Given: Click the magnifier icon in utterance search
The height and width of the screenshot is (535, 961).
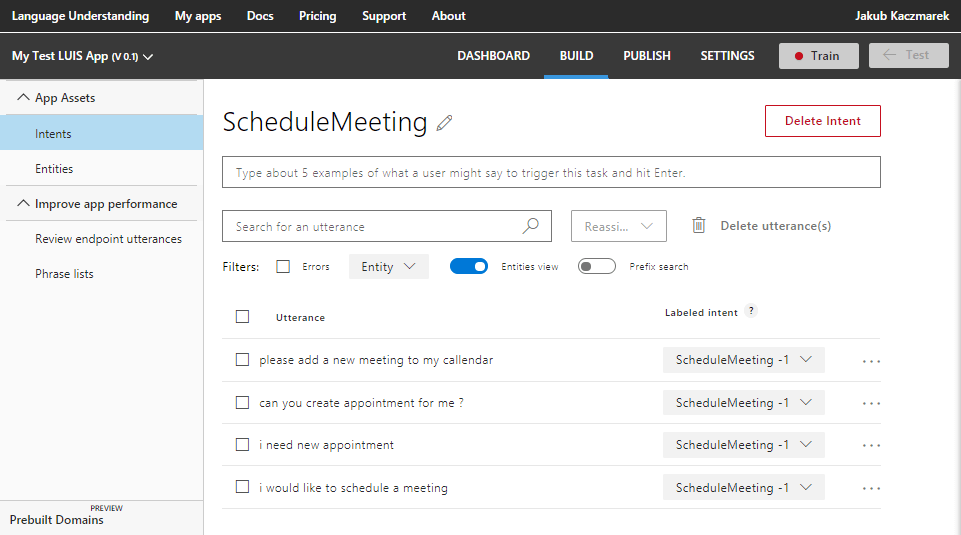Looking at the screenshot, I should (x=531, y=226).
